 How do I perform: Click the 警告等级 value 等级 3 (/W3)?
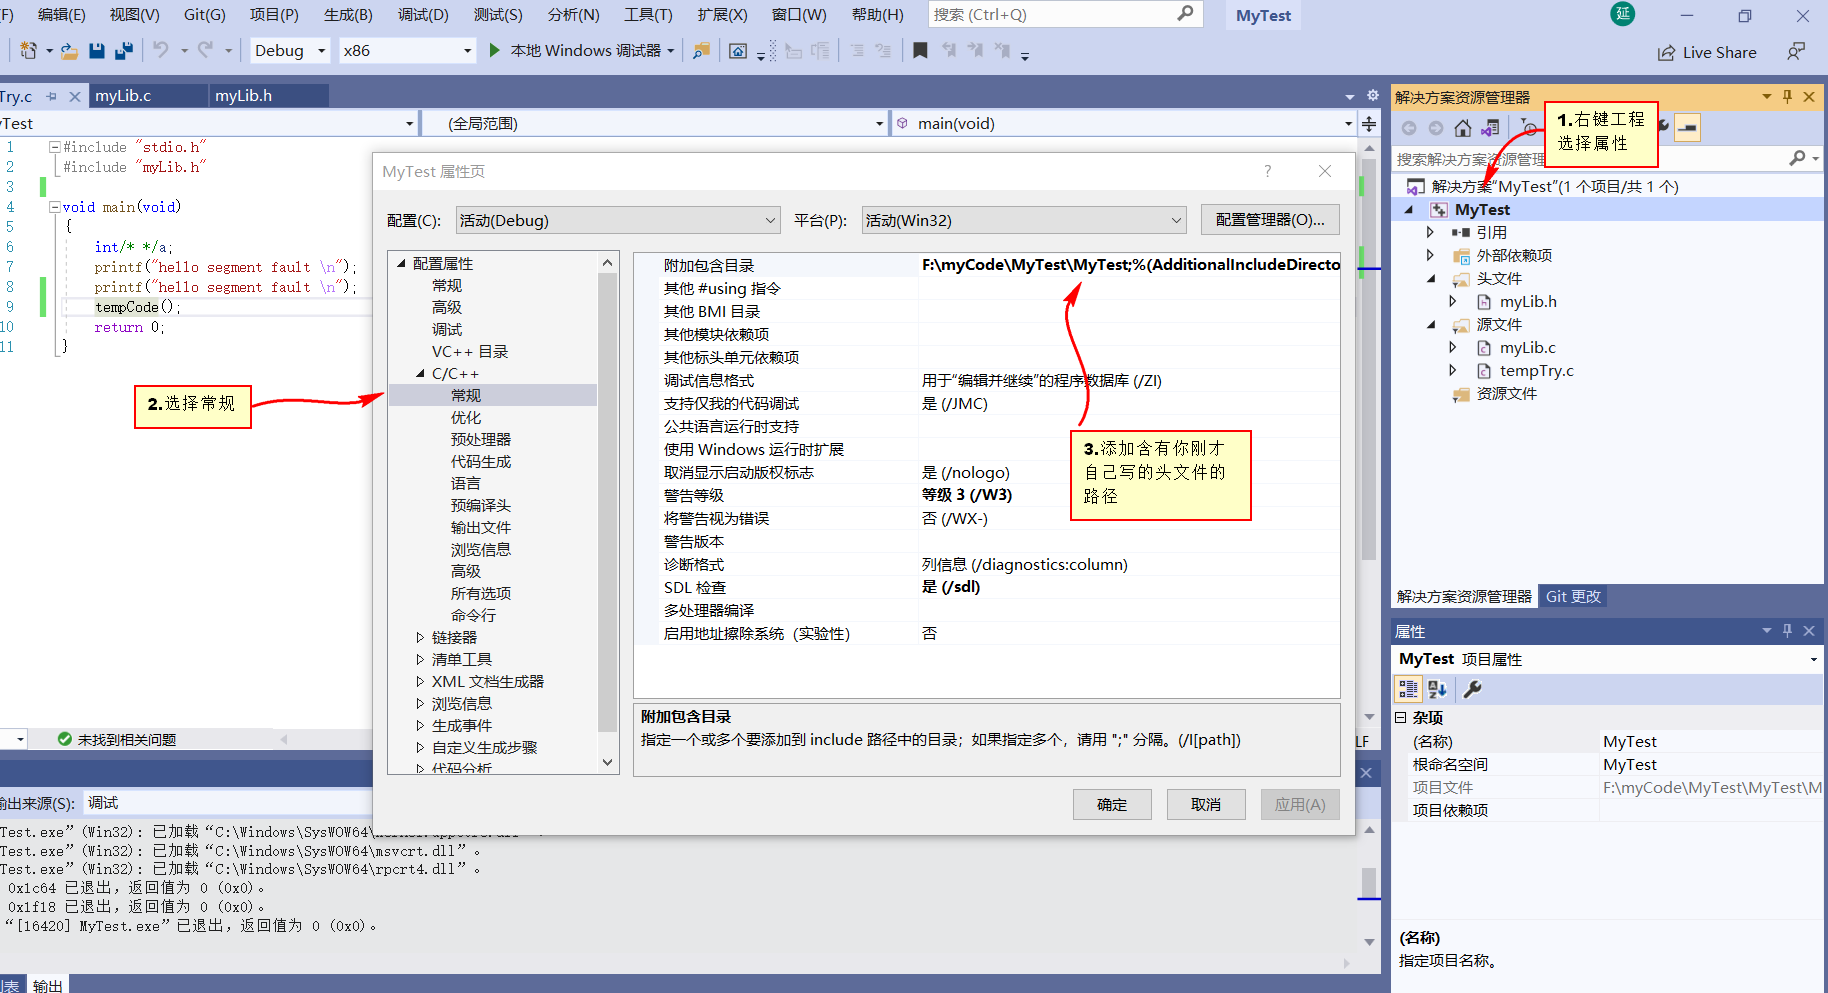(967, 495)
